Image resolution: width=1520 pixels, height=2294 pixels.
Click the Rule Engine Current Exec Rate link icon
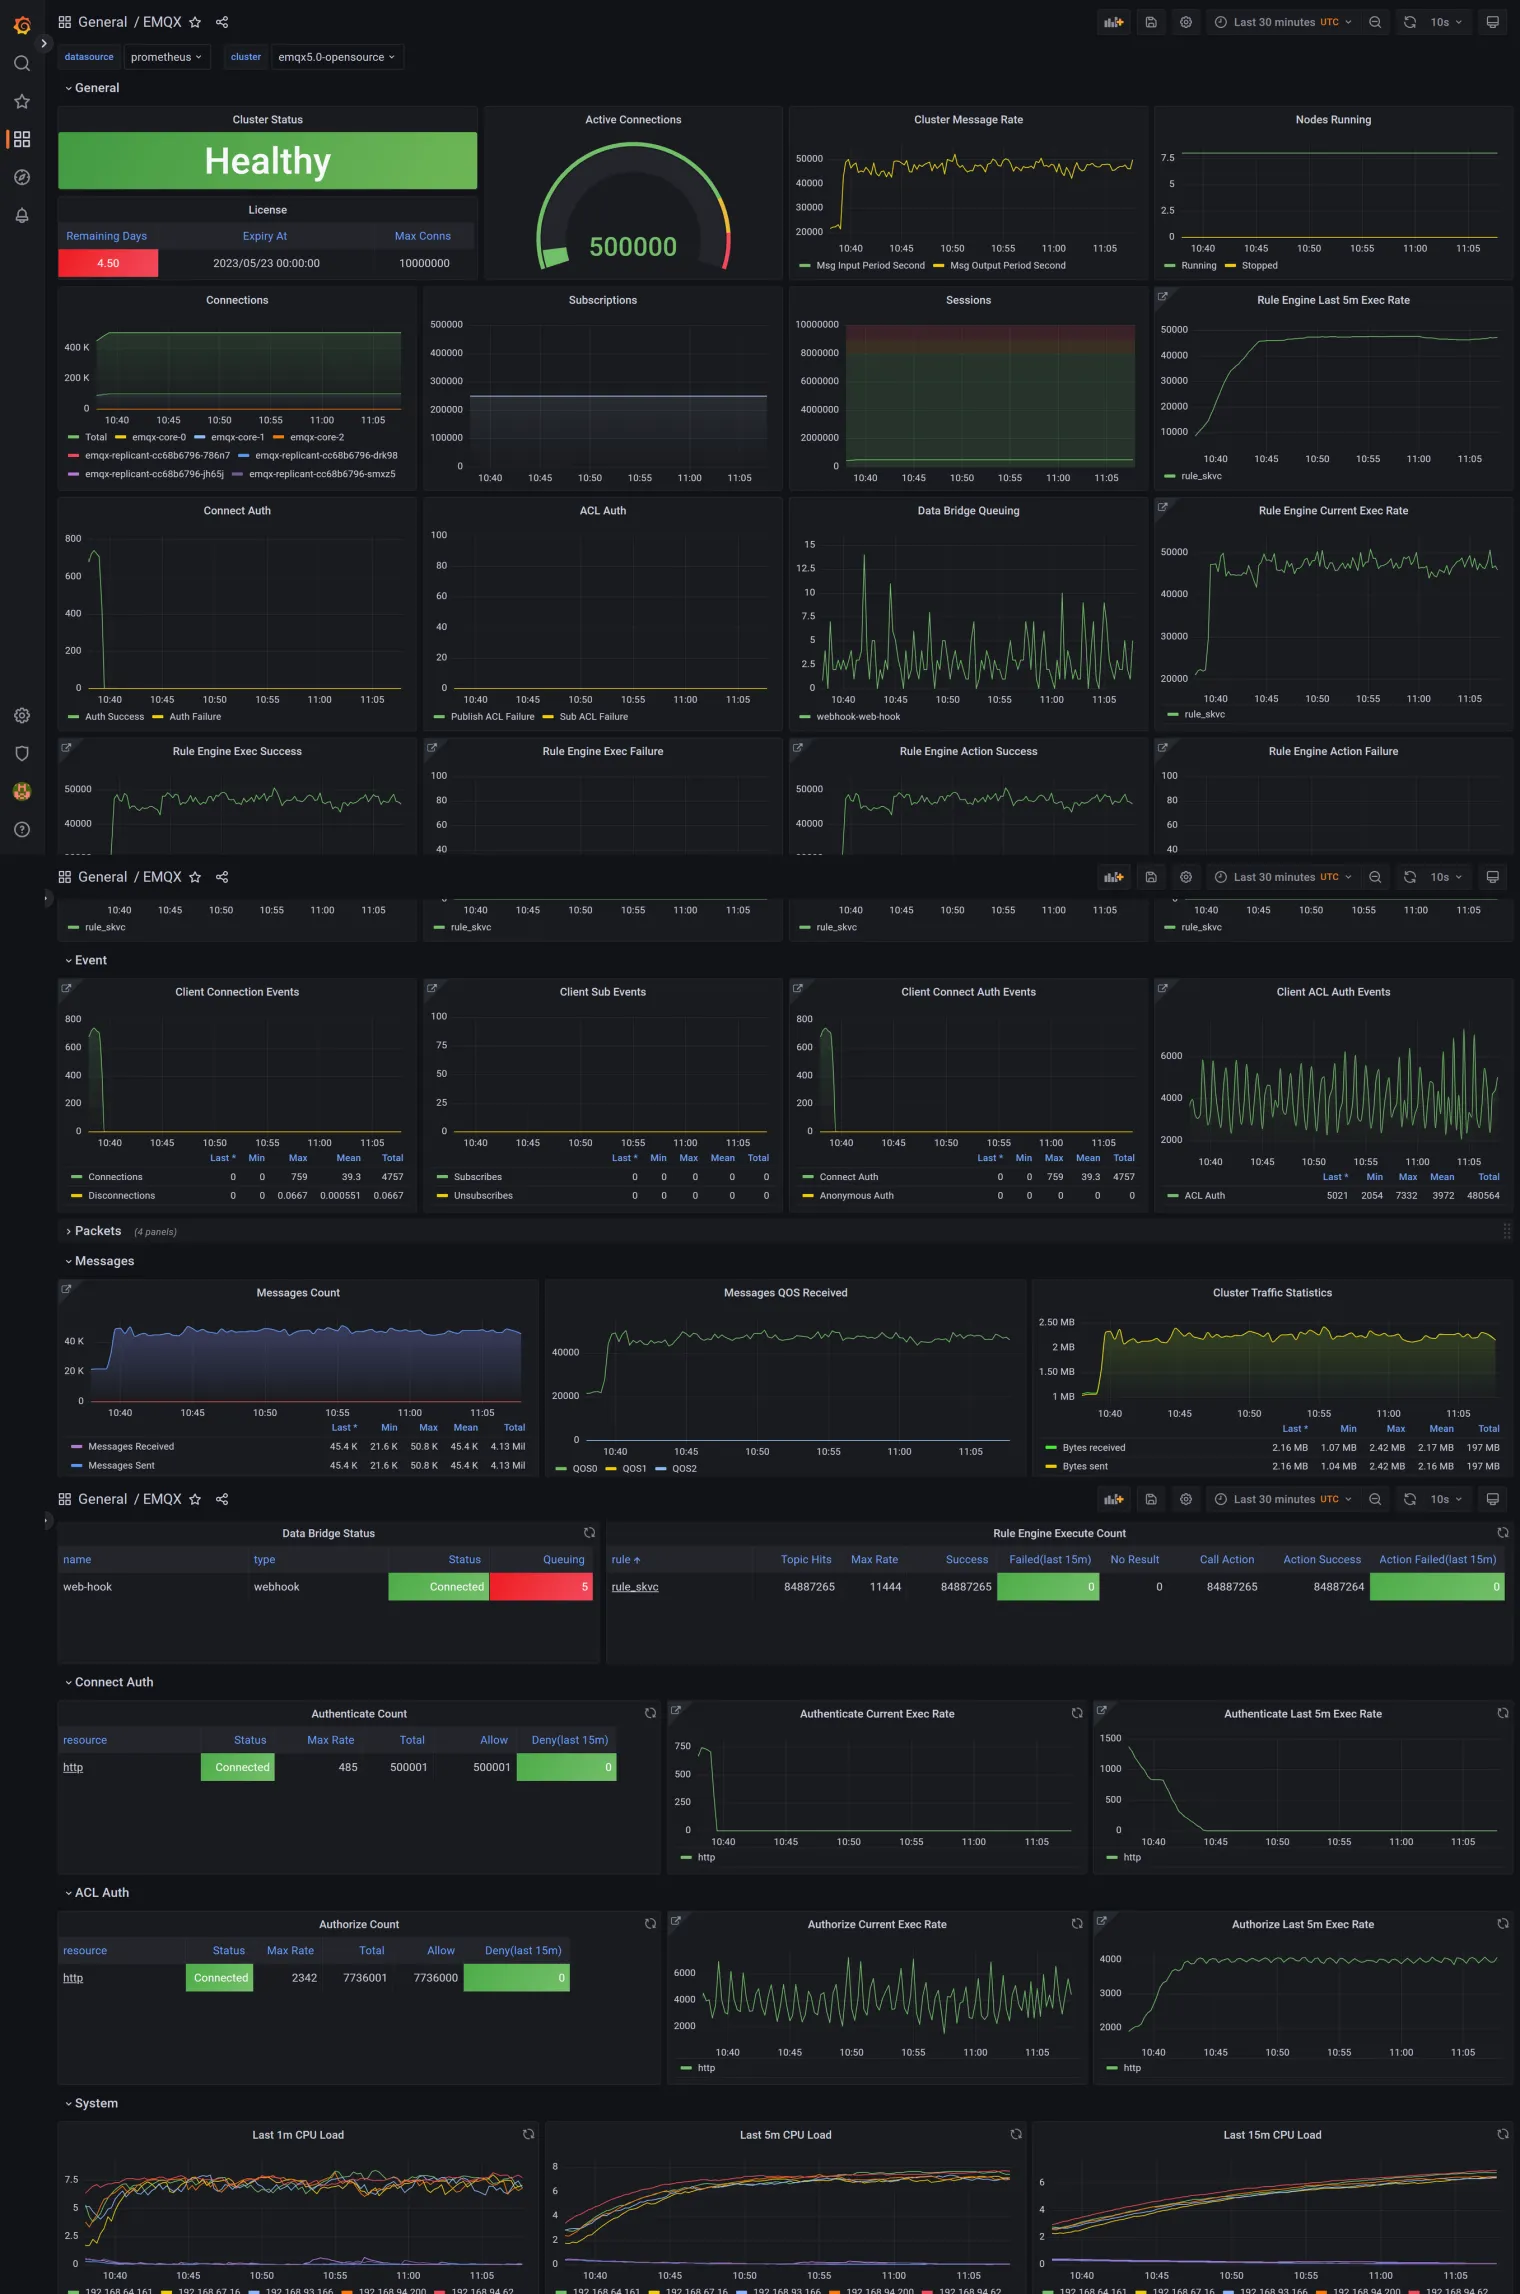point(1163,507)
